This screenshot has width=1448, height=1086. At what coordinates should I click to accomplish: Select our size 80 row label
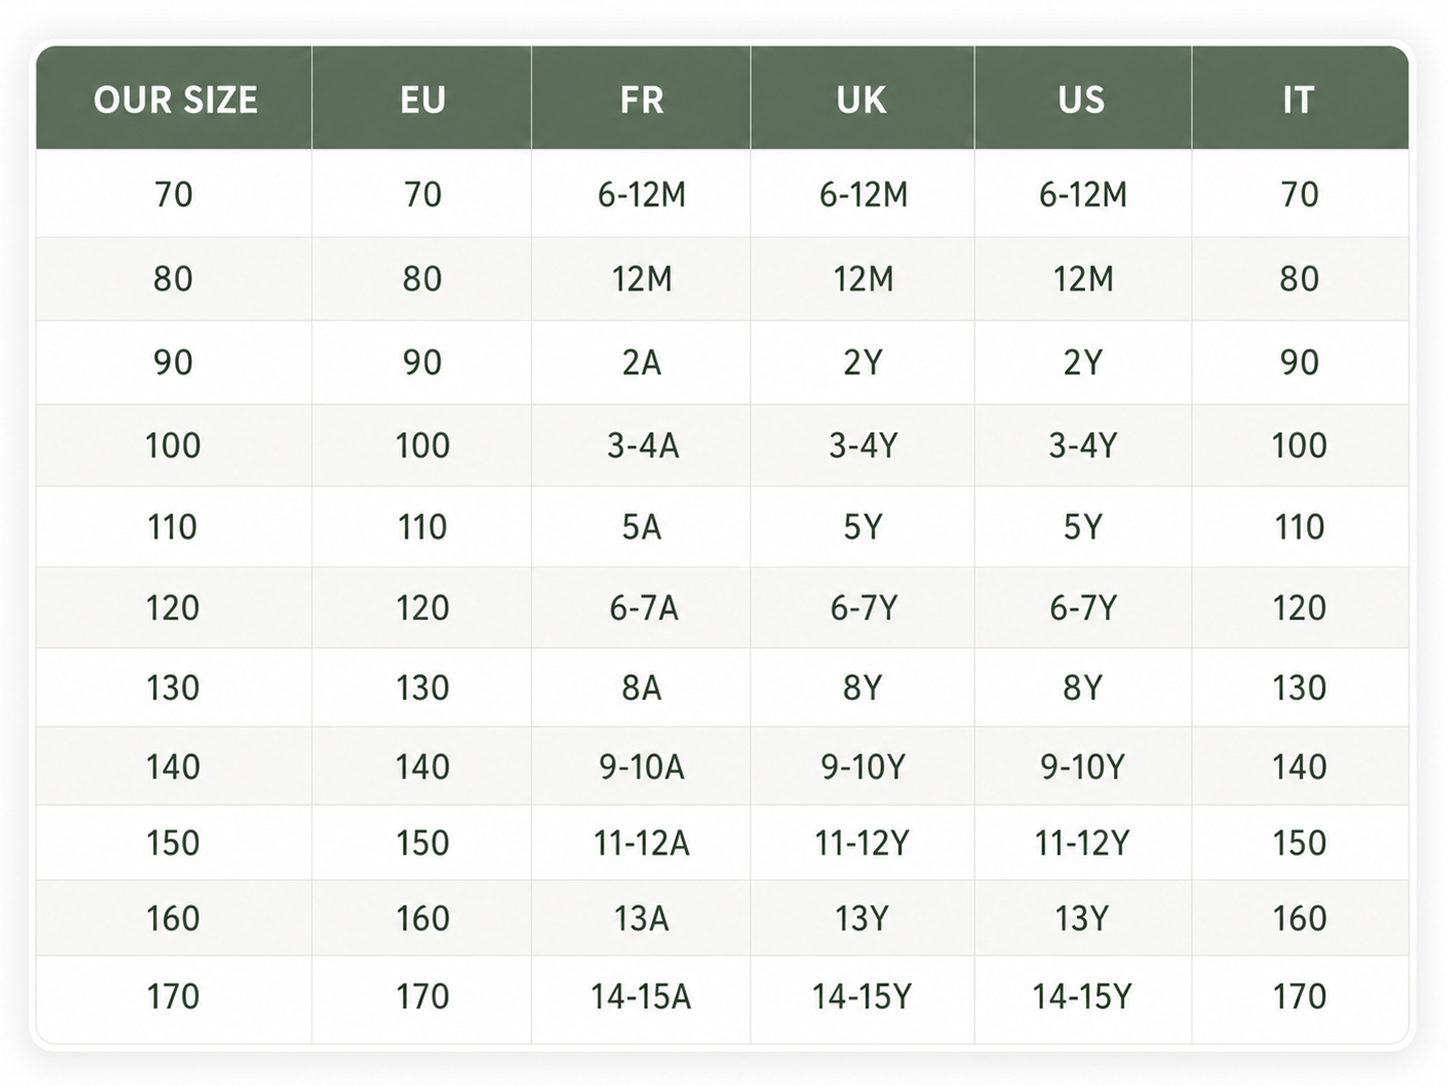(x=173, y=278)
